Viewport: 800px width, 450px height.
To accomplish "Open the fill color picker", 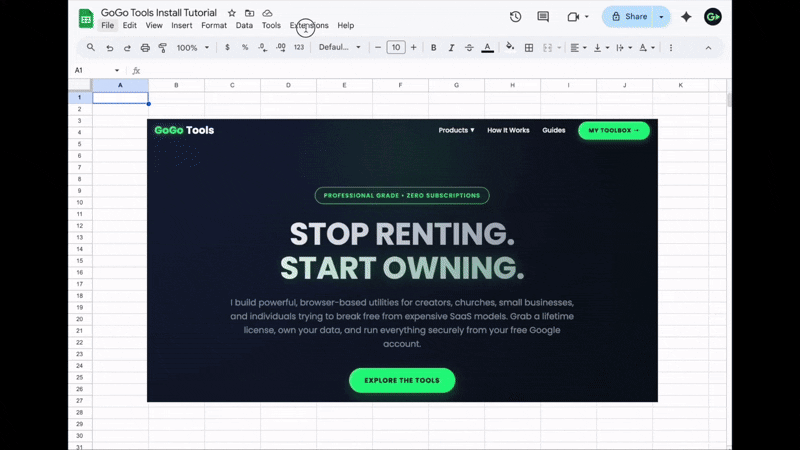I will [x=510, y=47].
